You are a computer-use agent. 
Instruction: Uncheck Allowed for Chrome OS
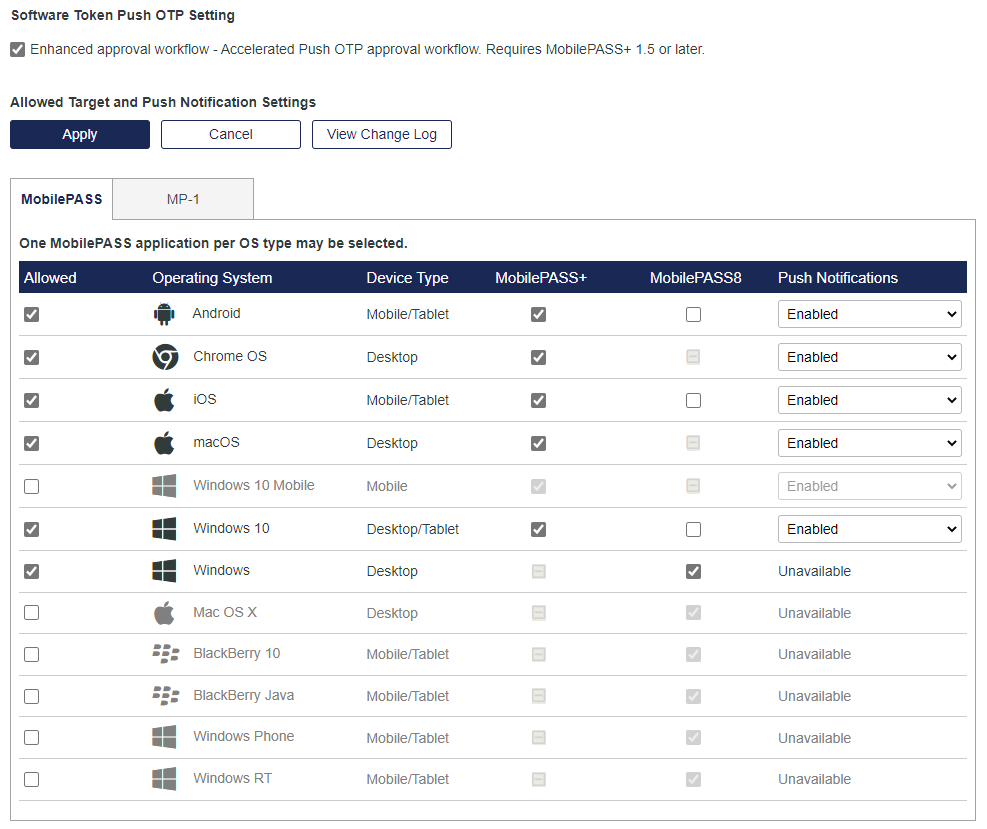click(31, 357)
